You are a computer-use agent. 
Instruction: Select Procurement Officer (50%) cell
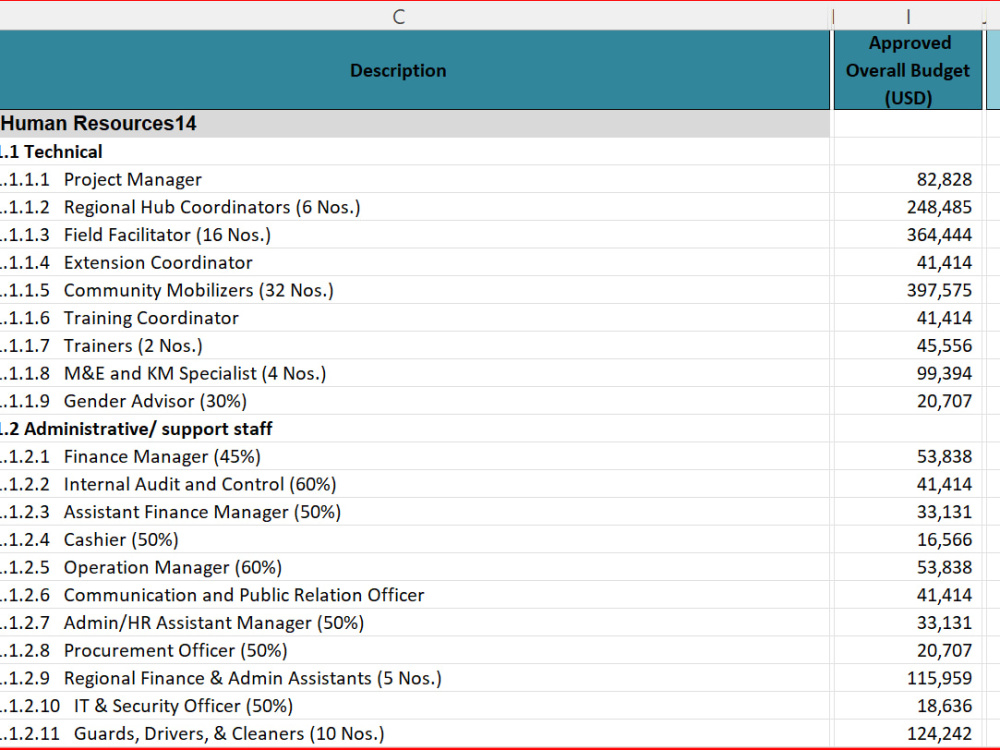415,651
